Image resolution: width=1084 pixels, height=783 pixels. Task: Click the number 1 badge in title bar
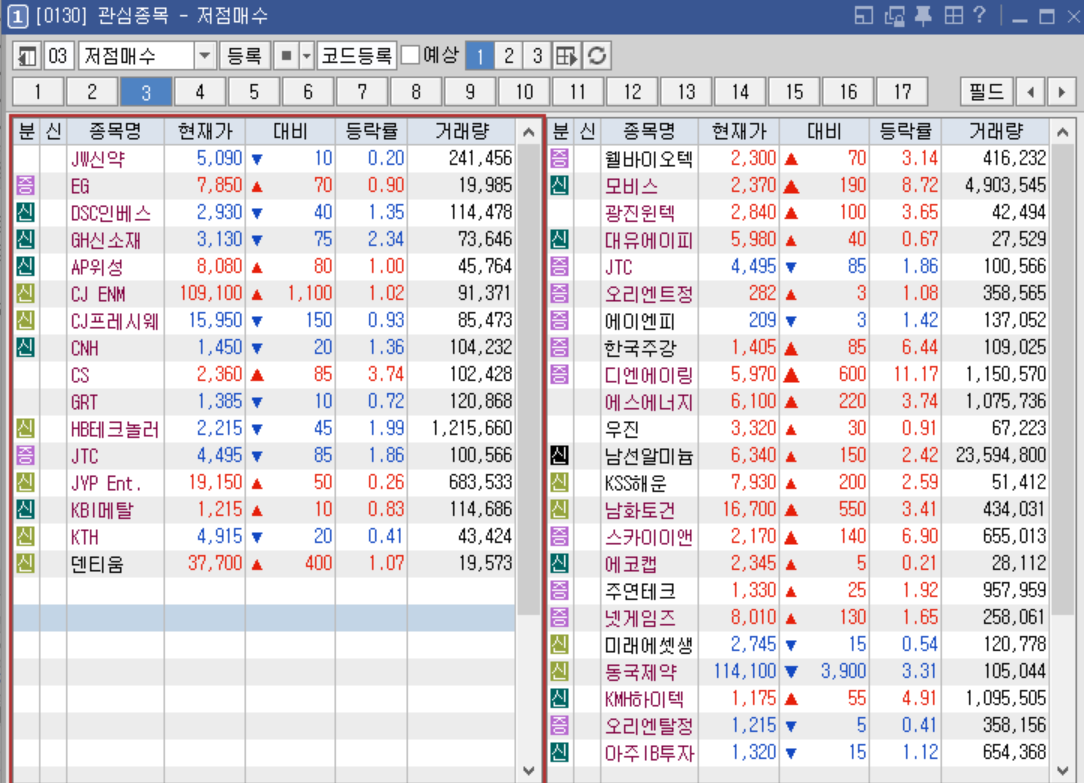point(18,17)
